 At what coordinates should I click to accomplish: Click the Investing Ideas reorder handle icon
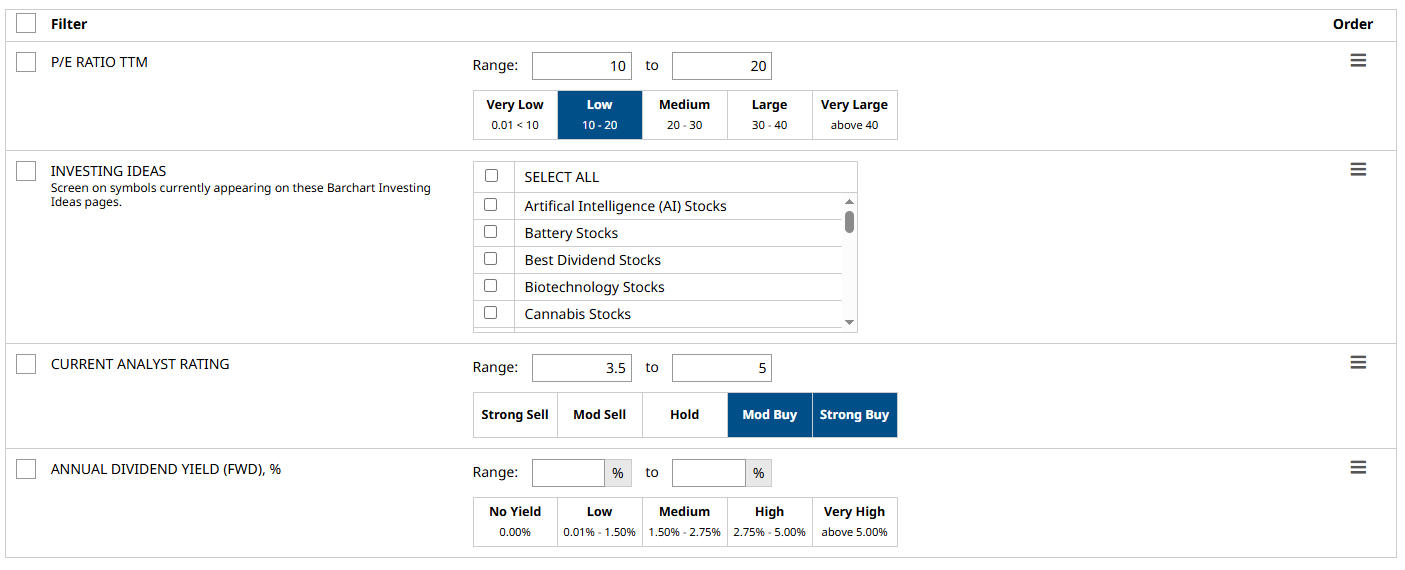pos(1358,170)
